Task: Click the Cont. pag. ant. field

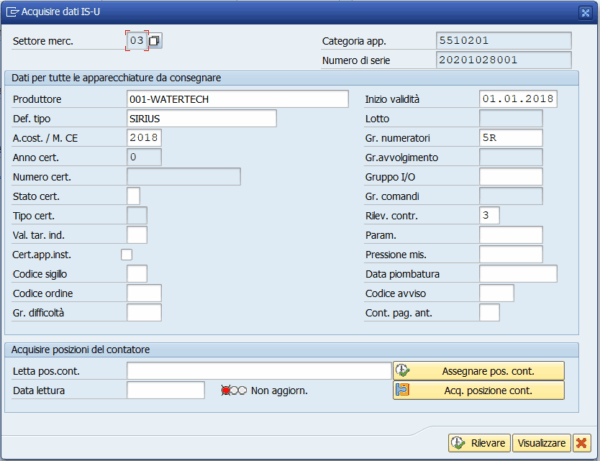Action: (x=489, y=313)
